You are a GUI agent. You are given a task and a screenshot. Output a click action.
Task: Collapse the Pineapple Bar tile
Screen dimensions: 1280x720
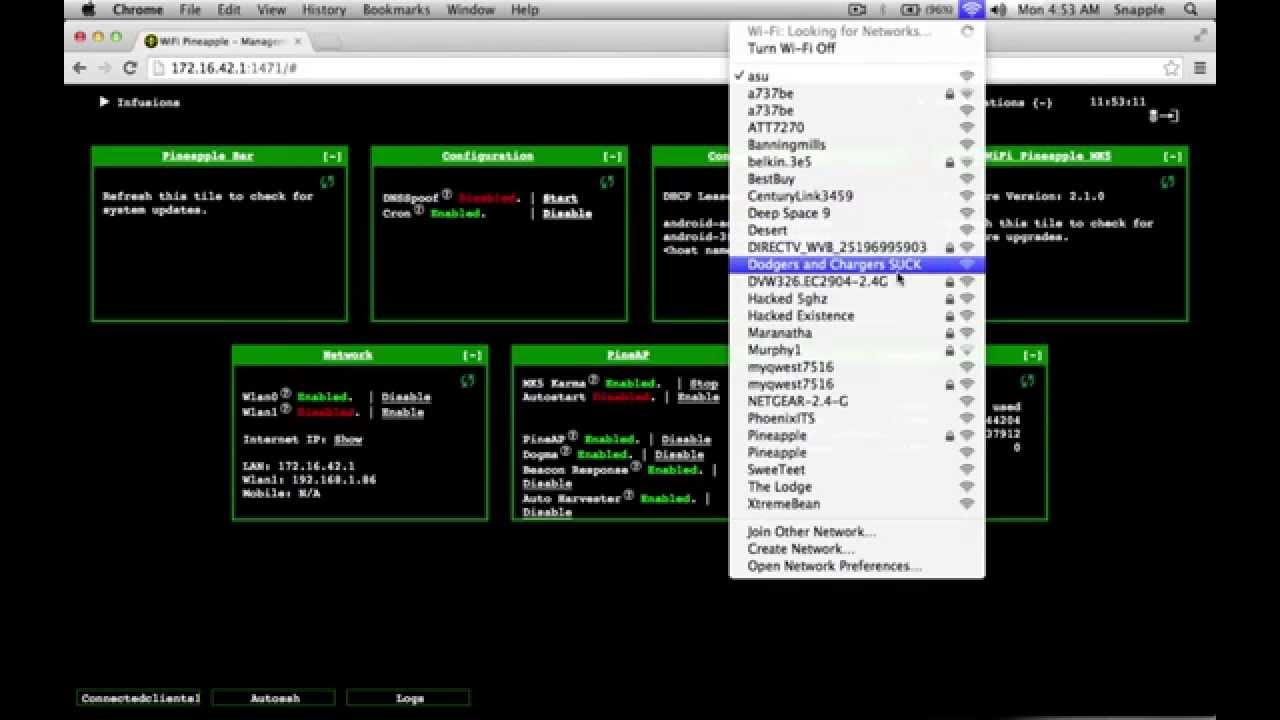pyautogui.click(x=332, y=157)
